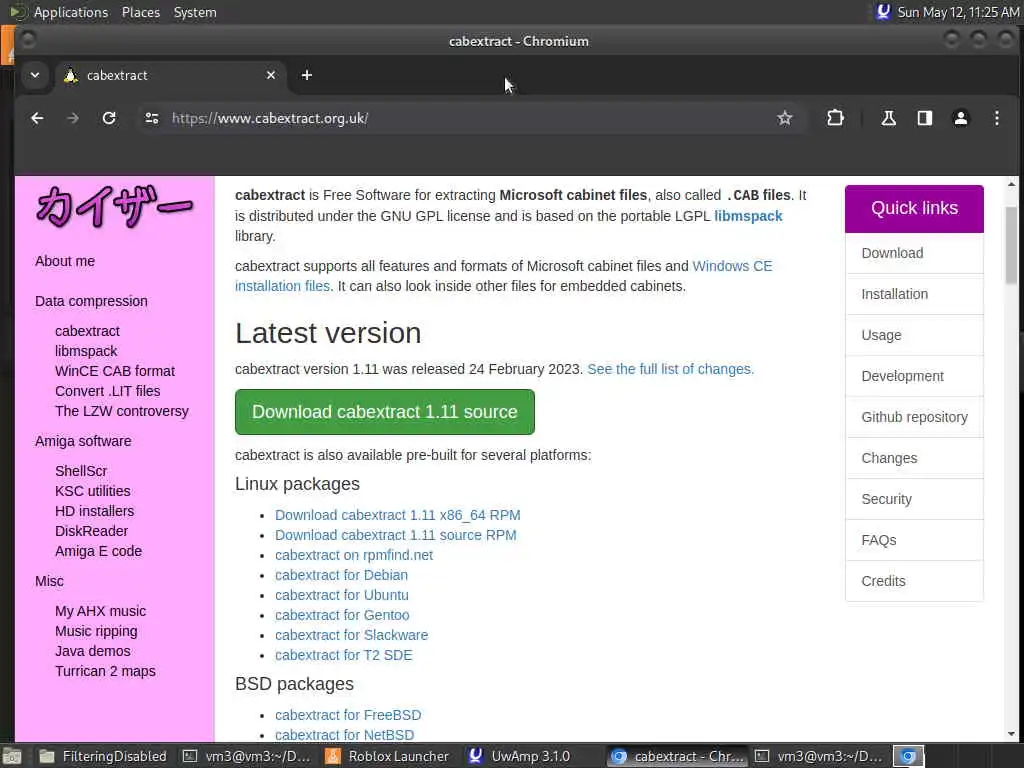Open Convert .LIT files link
This screenshot has width=1024, height=768.
coord(108,391)
